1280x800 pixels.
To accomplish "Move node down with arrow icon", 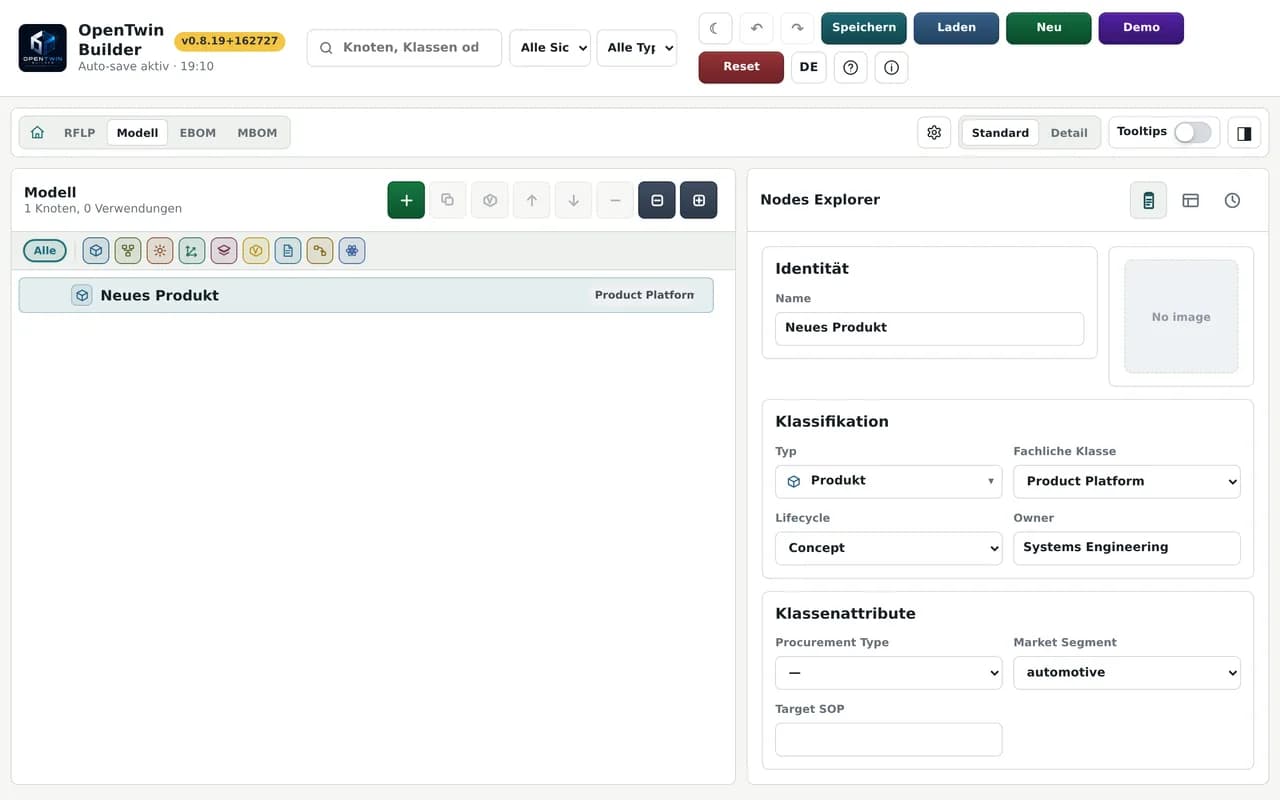I will [573, 200].
